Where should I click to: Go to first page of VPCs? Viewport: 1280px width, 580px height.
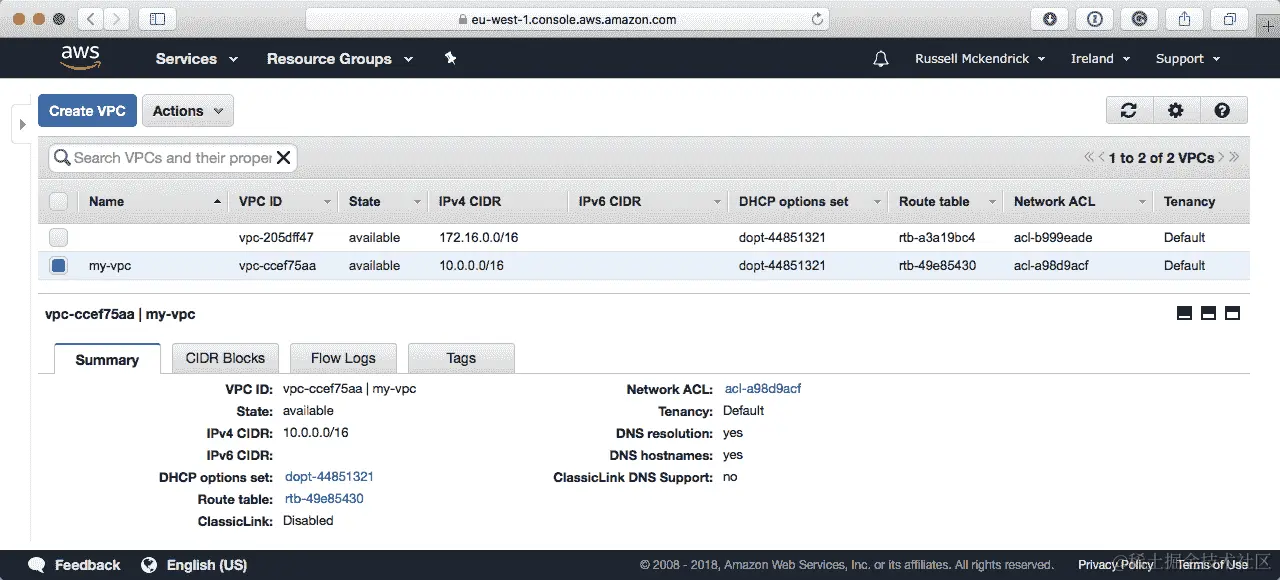[x=1089, y=158]
